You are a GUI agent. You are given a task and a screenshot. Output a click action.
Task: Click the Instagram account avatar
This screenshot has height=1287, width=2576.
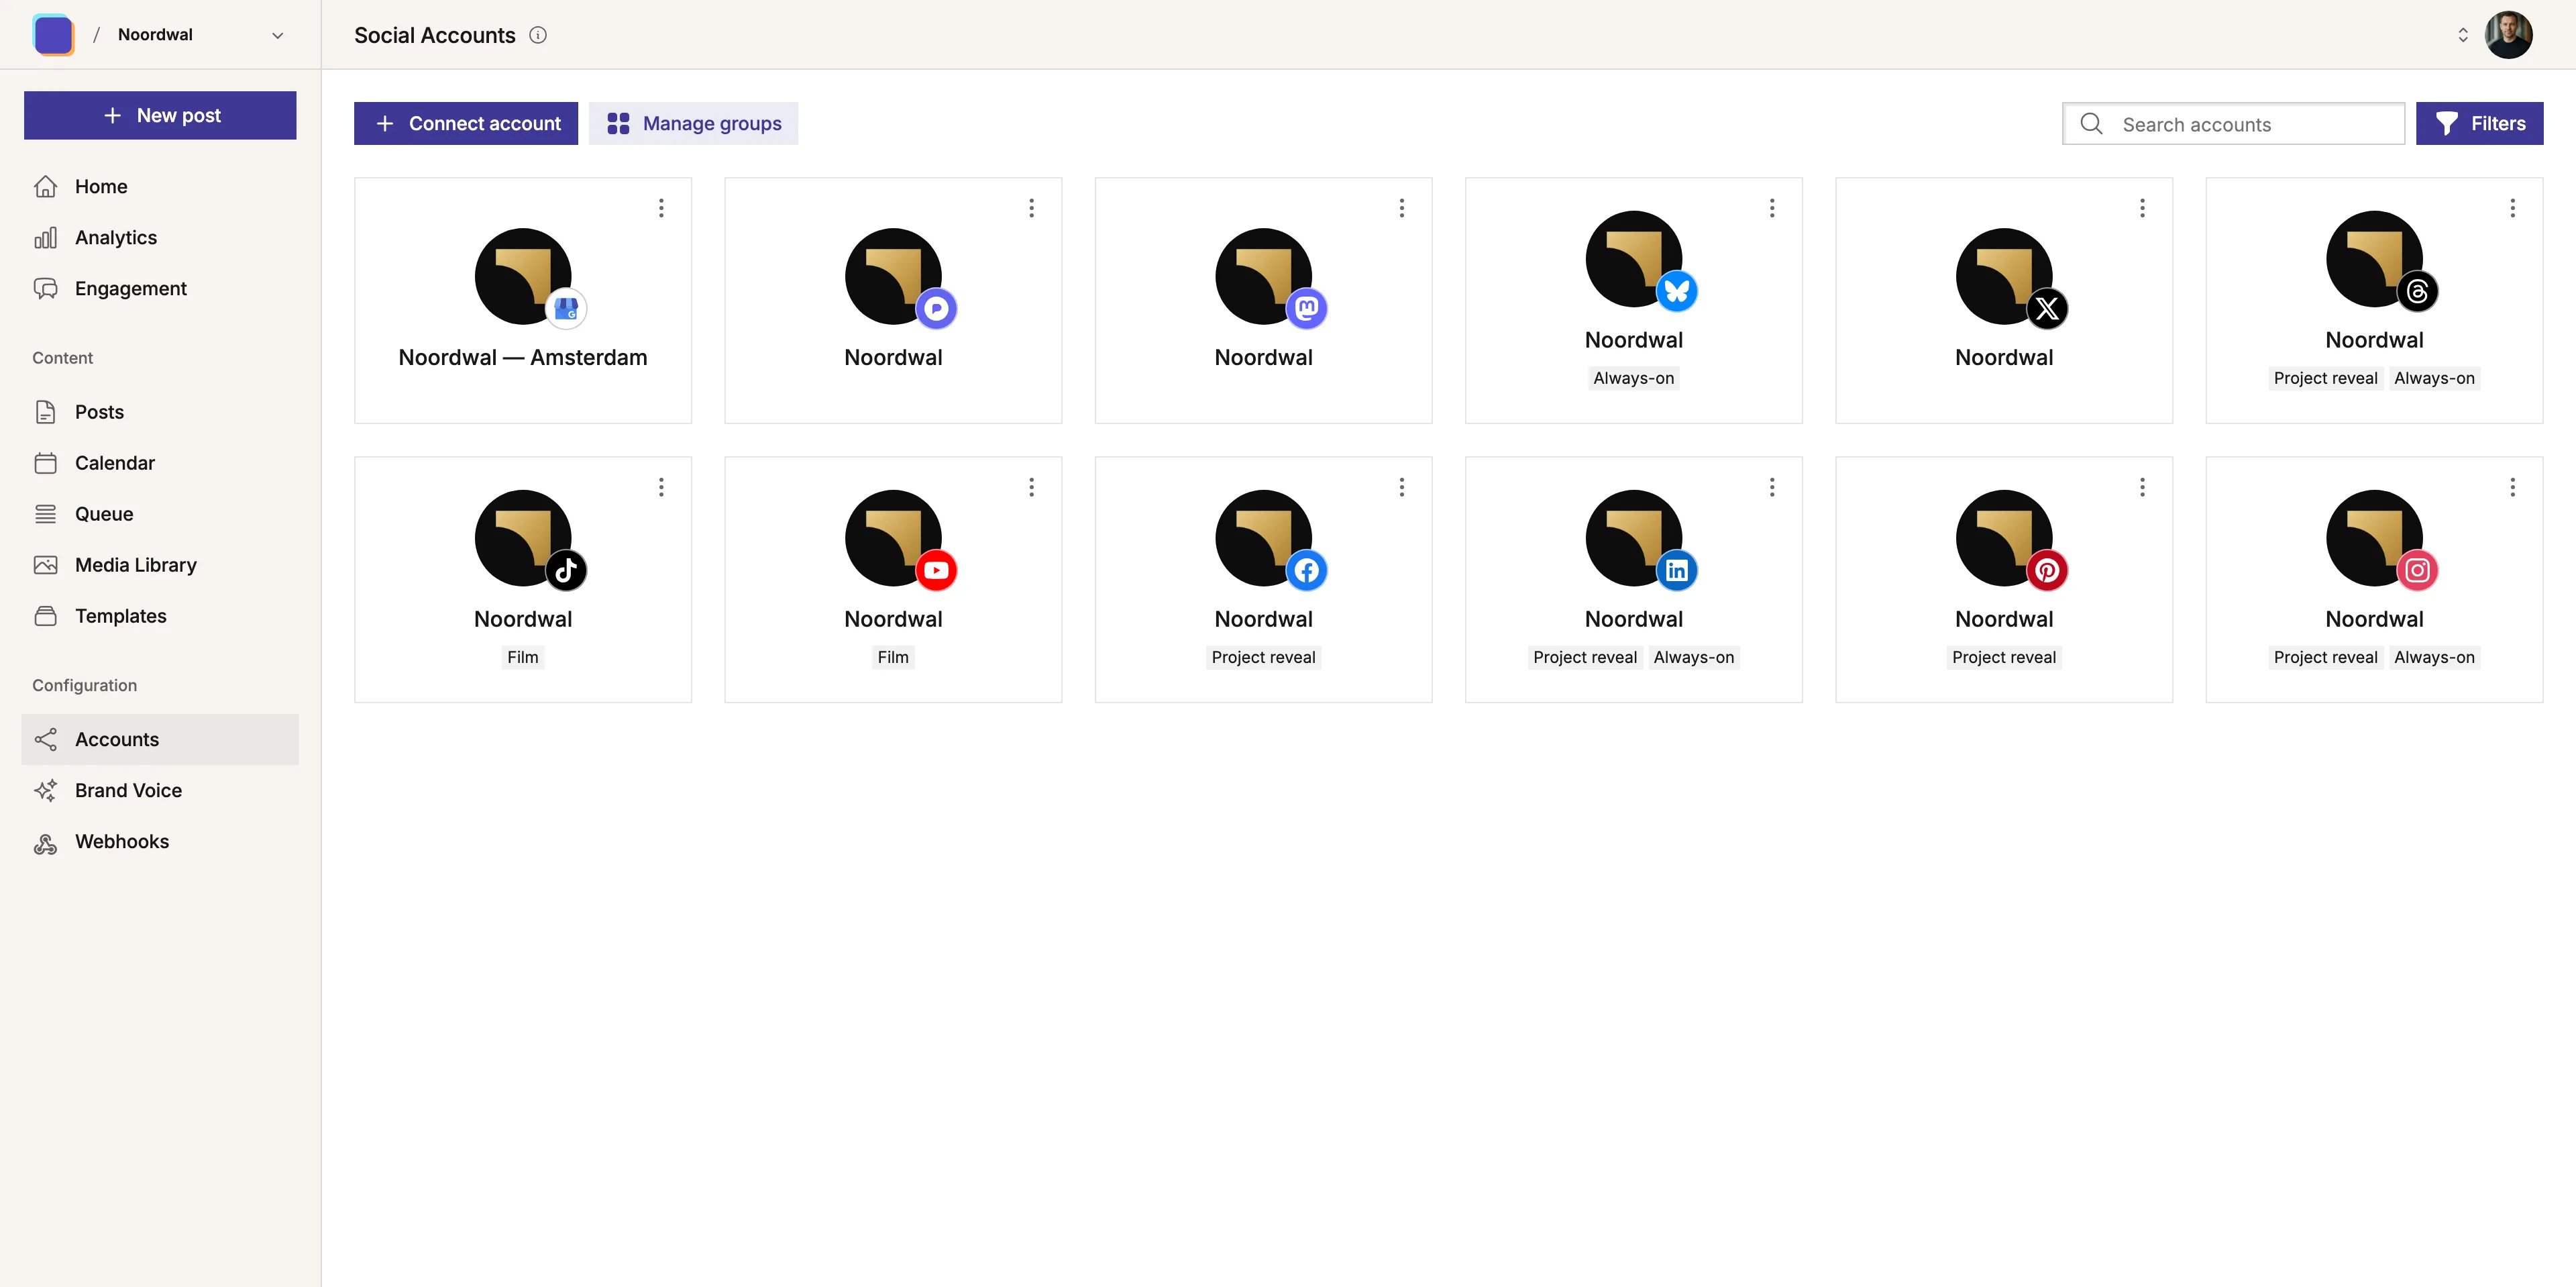[x=2374, y=538]
